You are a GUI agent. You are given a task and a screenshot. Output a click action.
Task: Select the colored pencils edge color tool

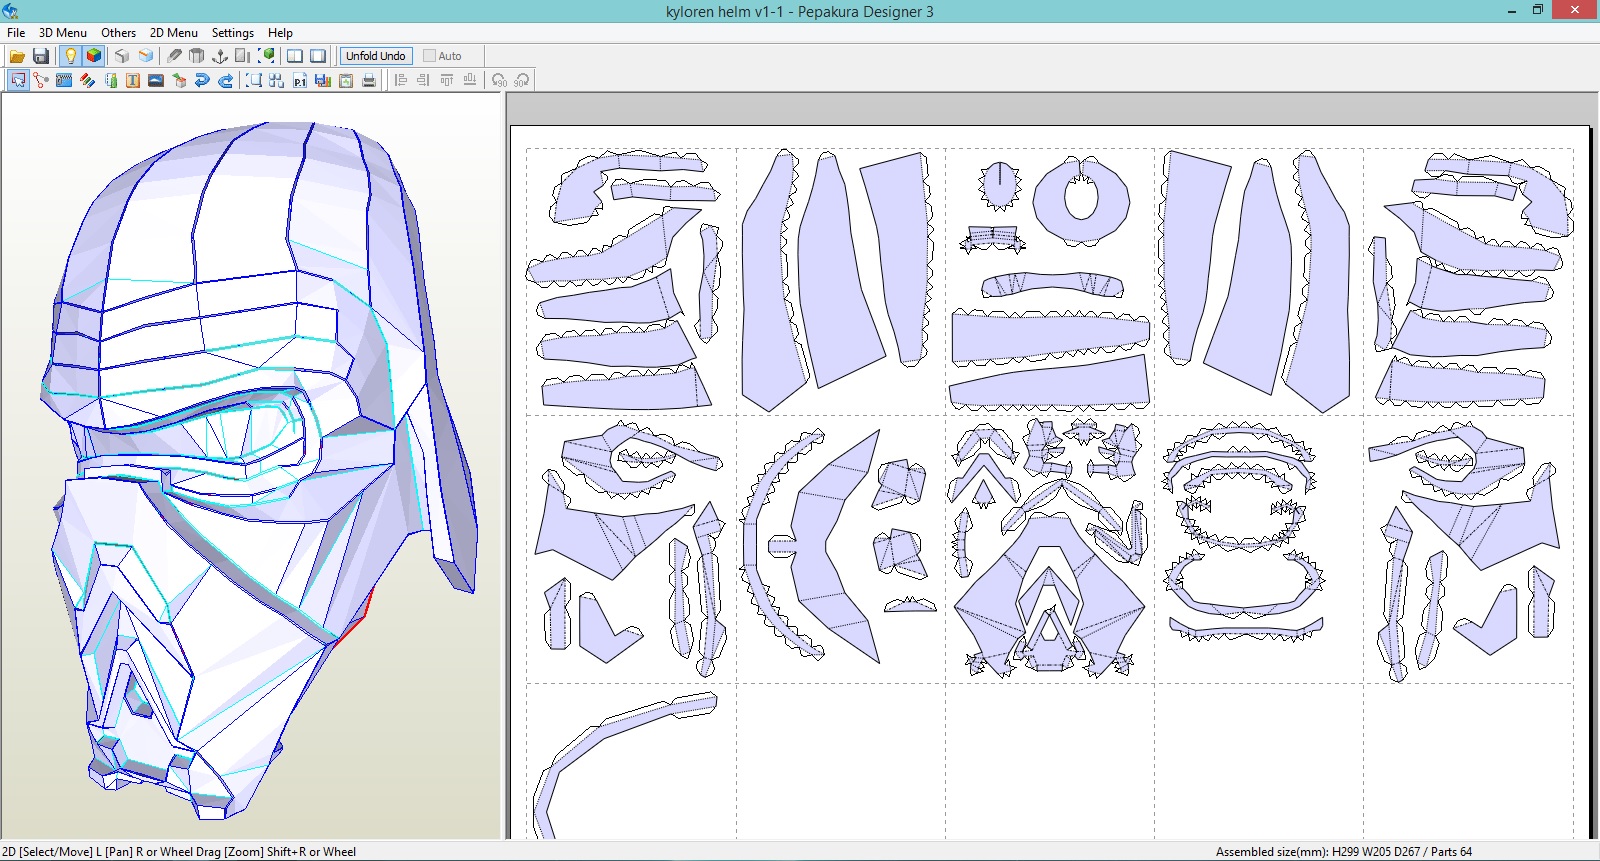pos(88,80)
